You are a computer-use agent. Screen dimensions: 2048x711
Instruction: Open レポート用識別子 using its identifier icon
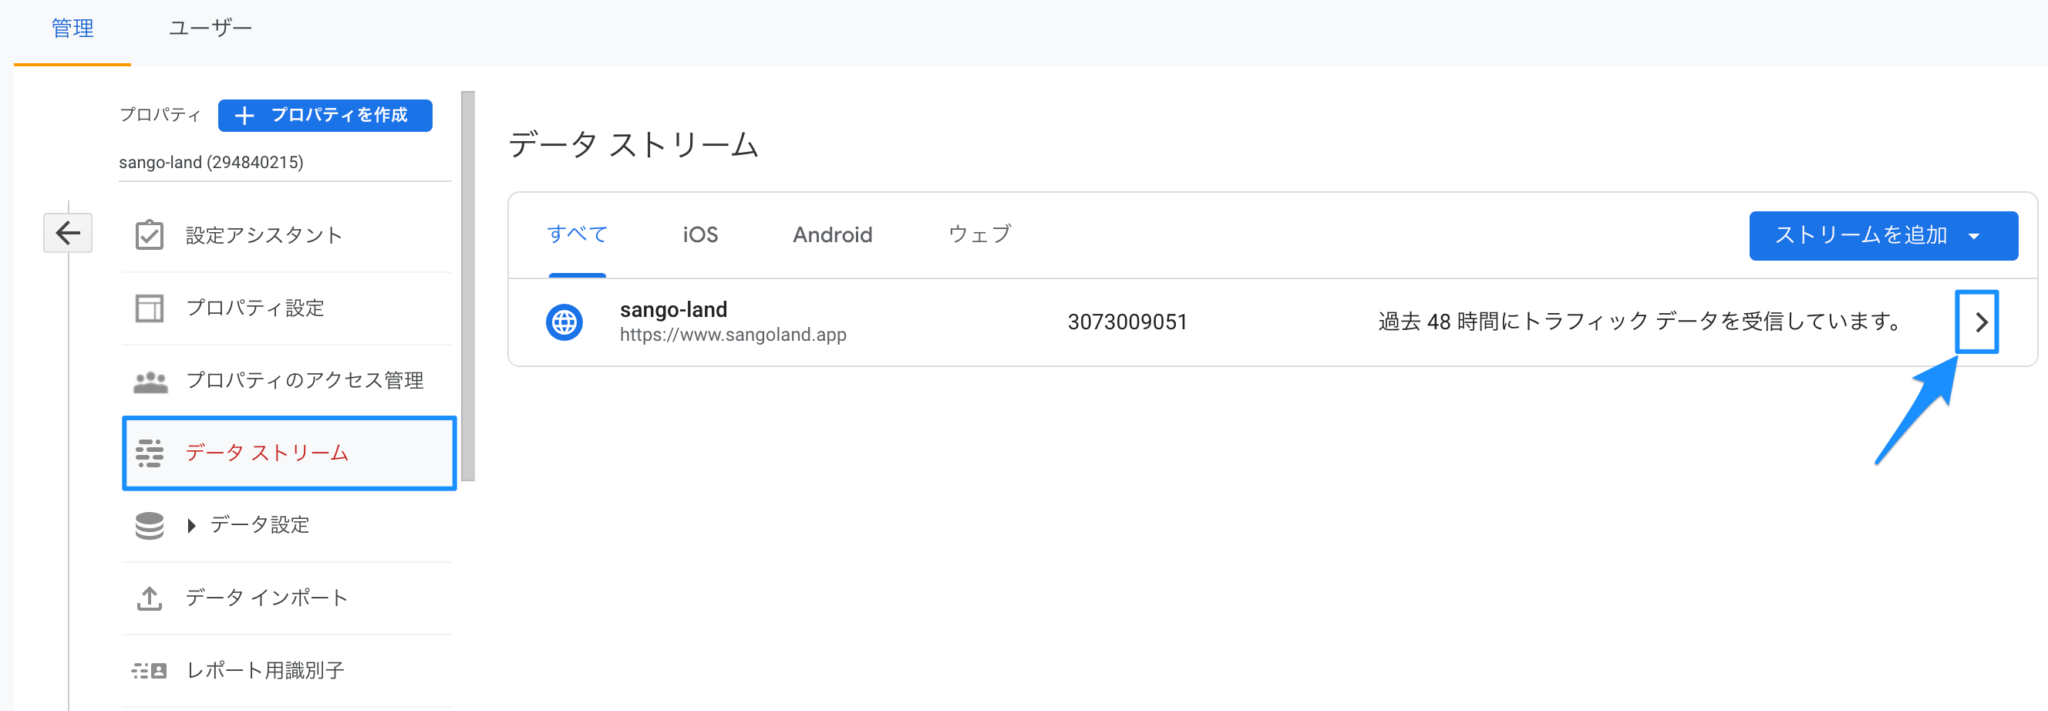[x=149, y=670]
